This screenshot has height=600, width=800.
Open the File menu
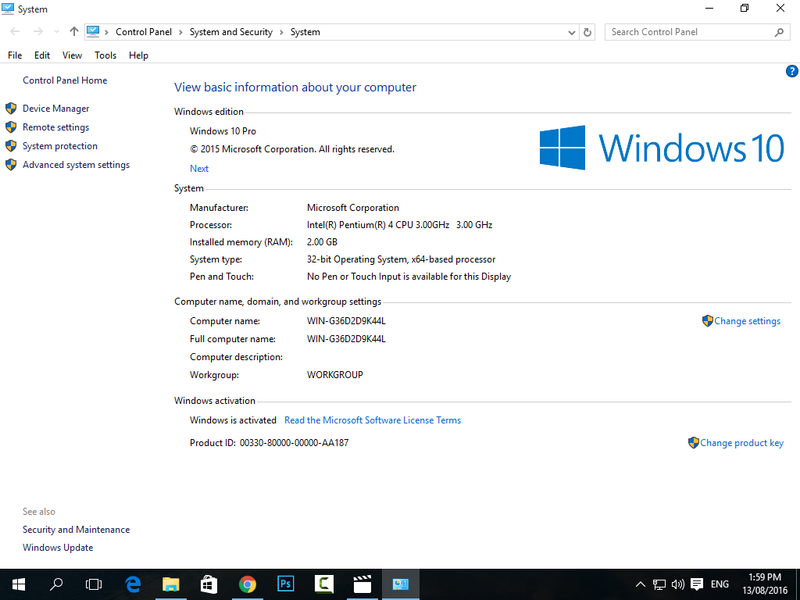pyautogui.click(x=15, y=55)
